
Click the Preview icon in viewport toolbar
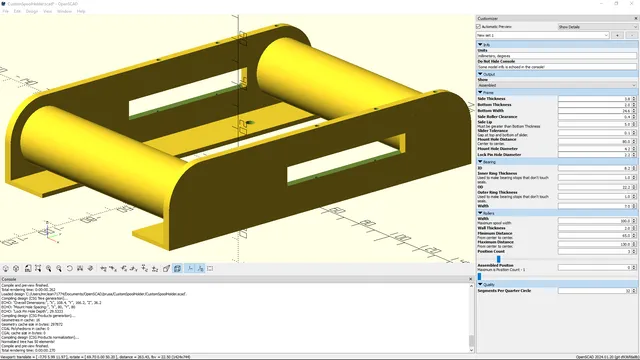pyautogui.click(x=6, y=269)
